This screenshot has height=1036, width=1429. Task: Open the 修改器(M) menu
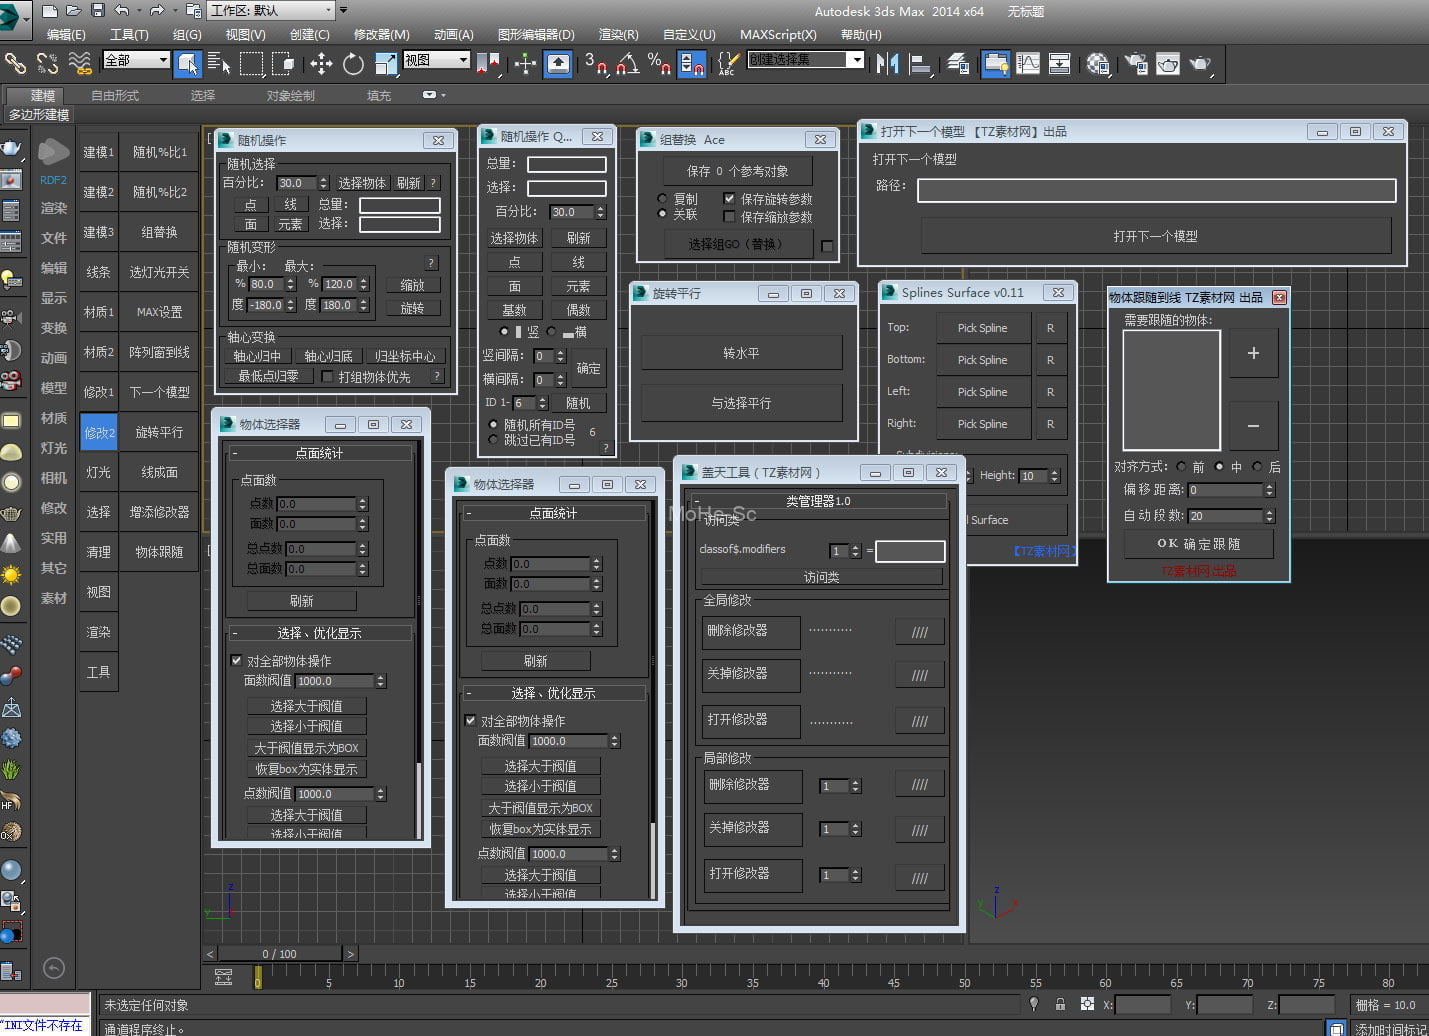tap(381, 34)
